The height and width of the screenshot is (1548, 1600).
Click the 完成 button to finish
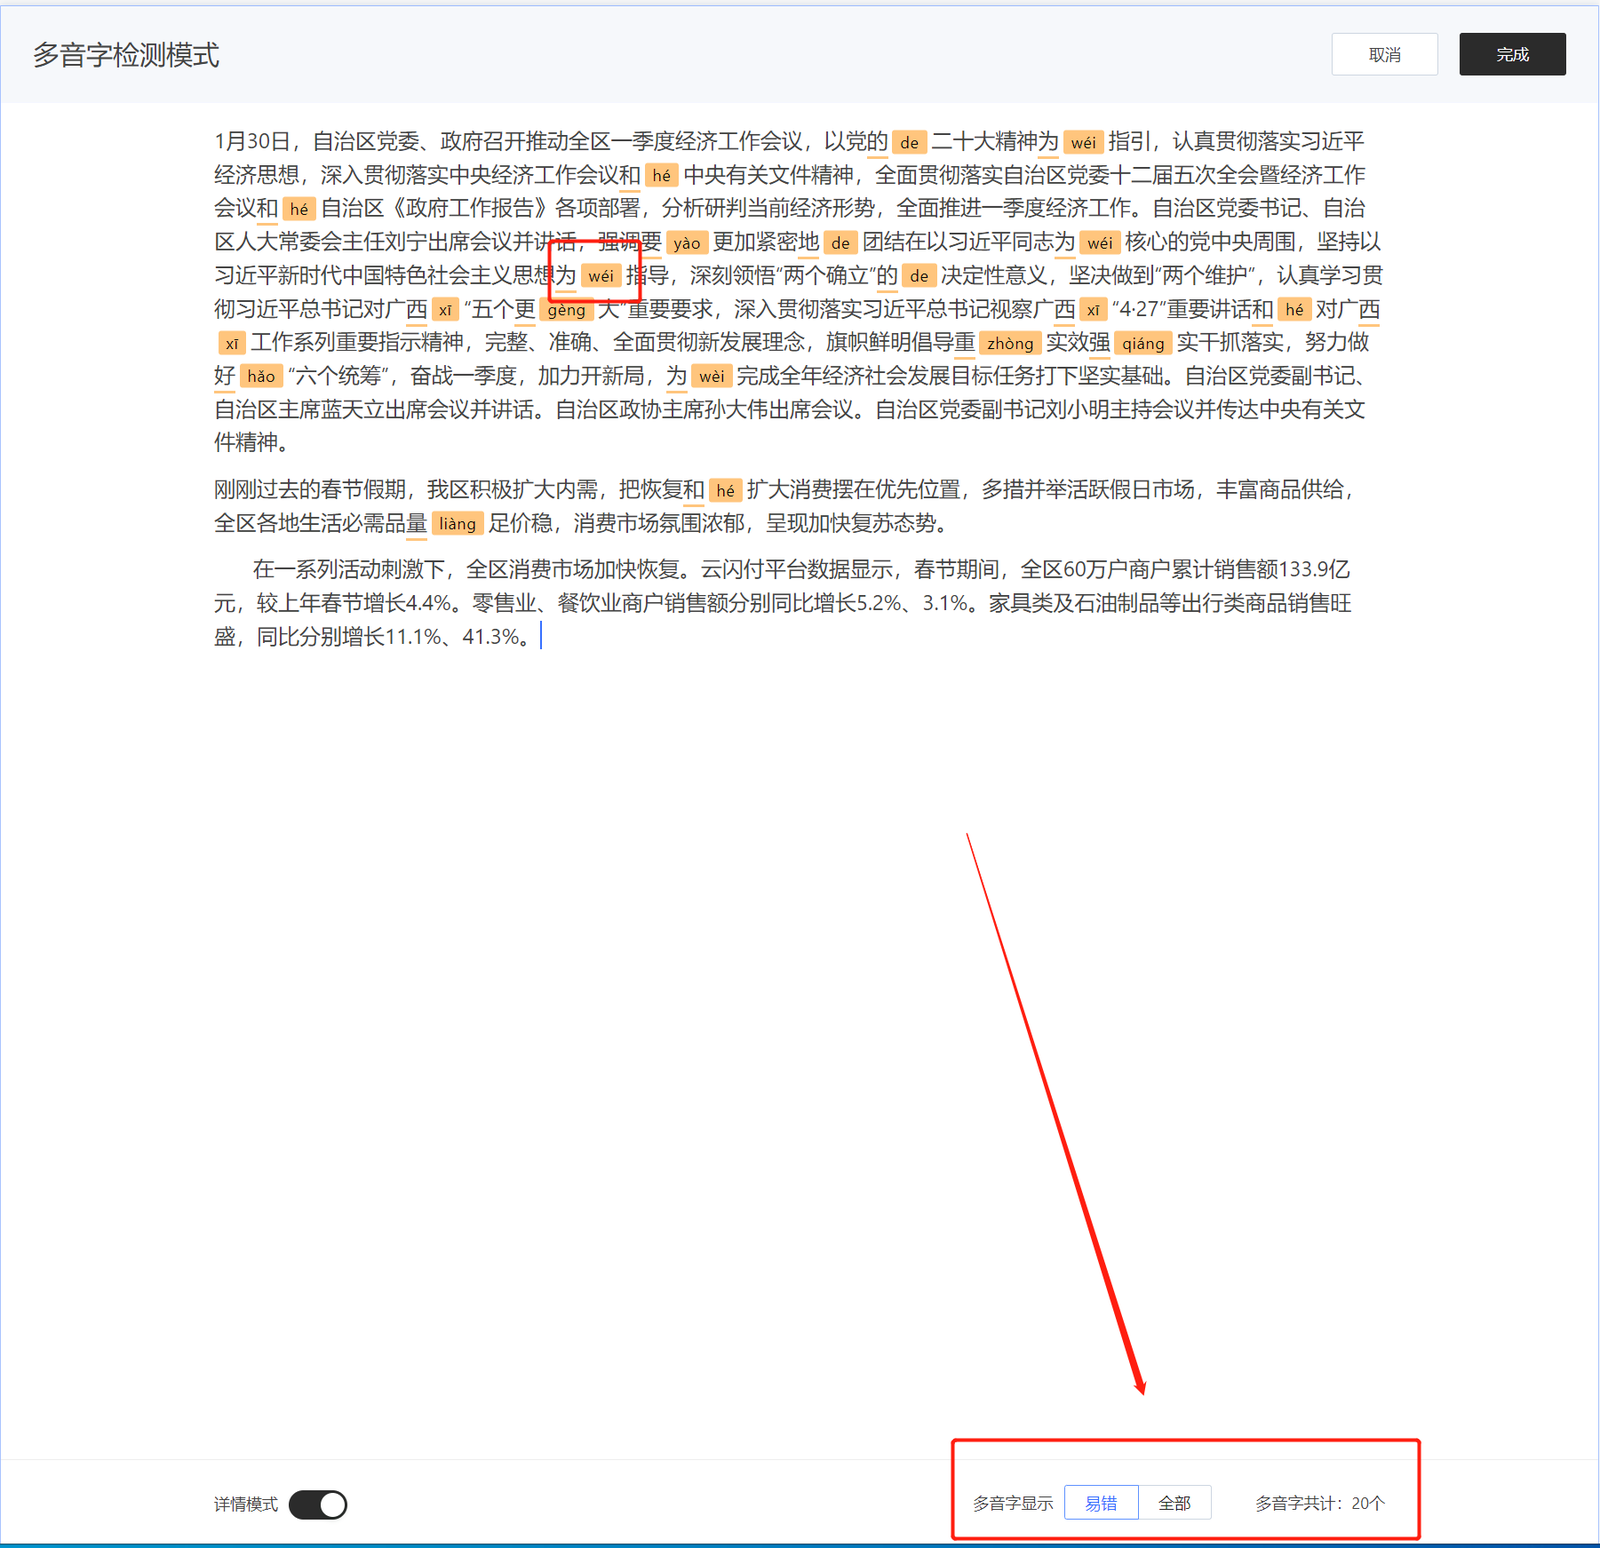(x=1512, y=55)
